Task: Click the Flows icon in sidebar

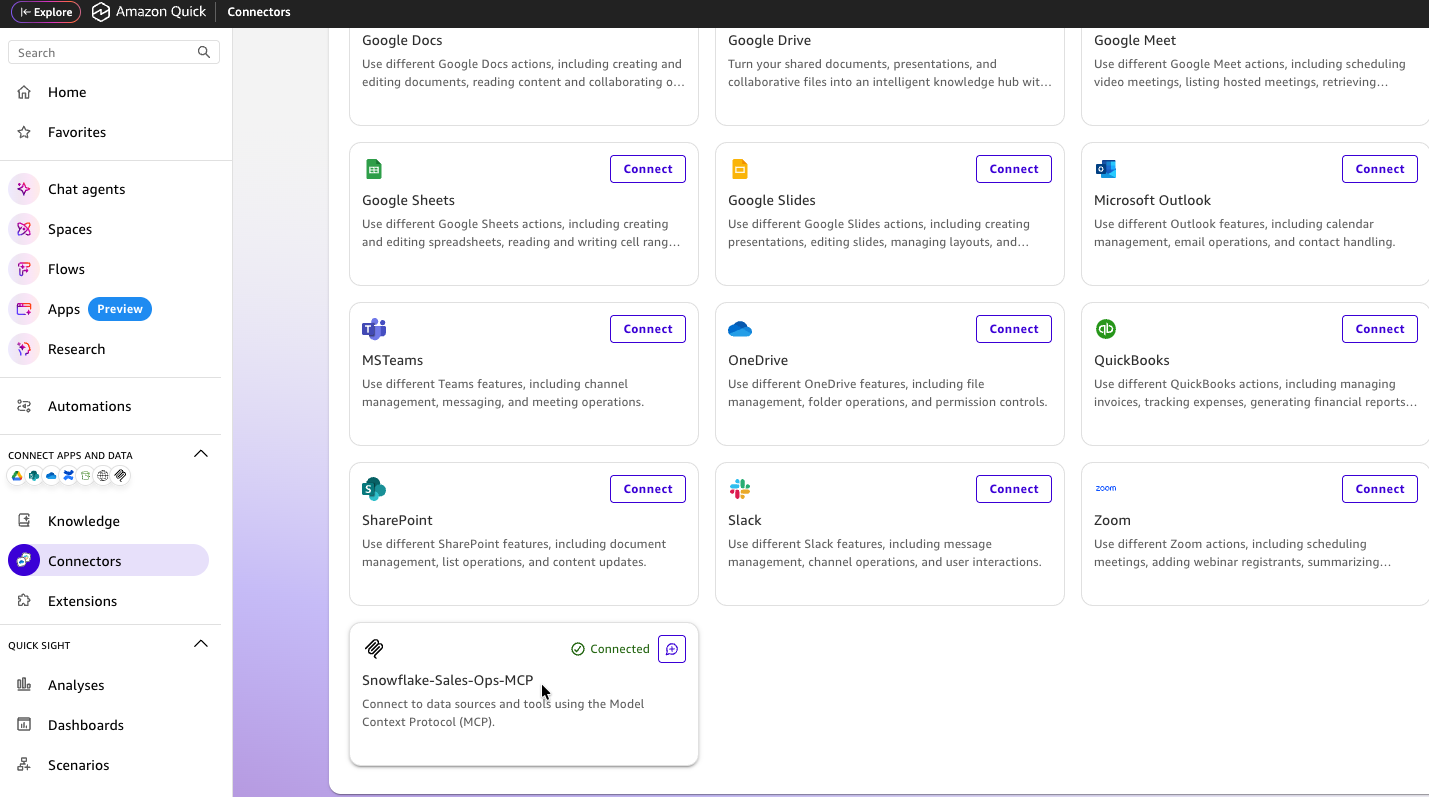Action: click(24, 269)
